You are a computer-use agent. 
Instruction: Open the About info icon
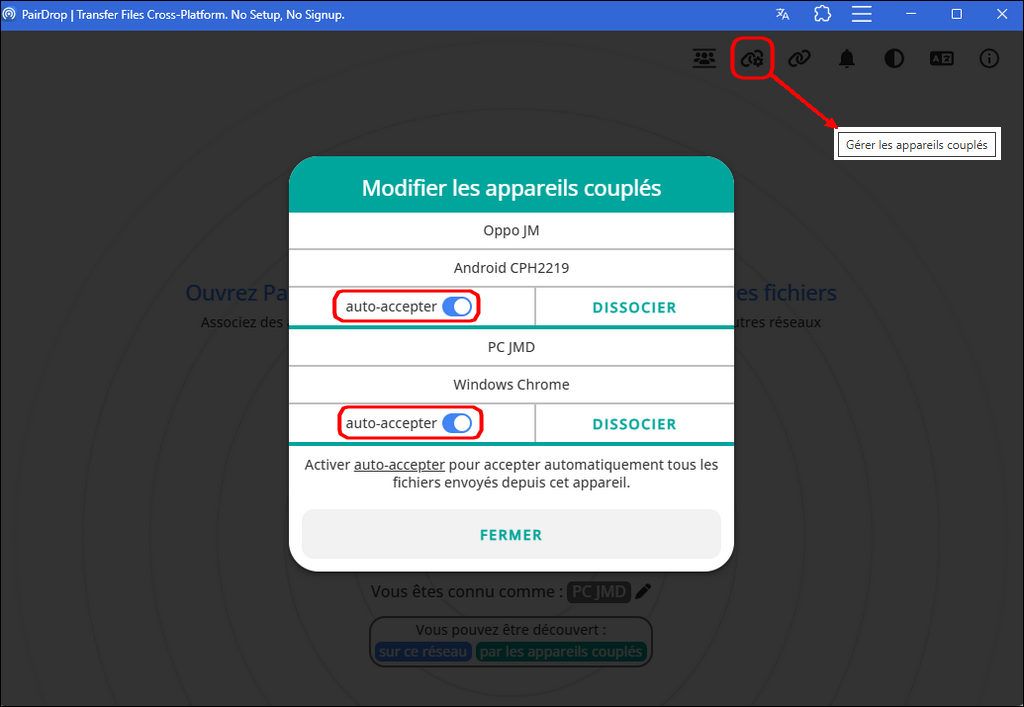[x=989, y=59]
